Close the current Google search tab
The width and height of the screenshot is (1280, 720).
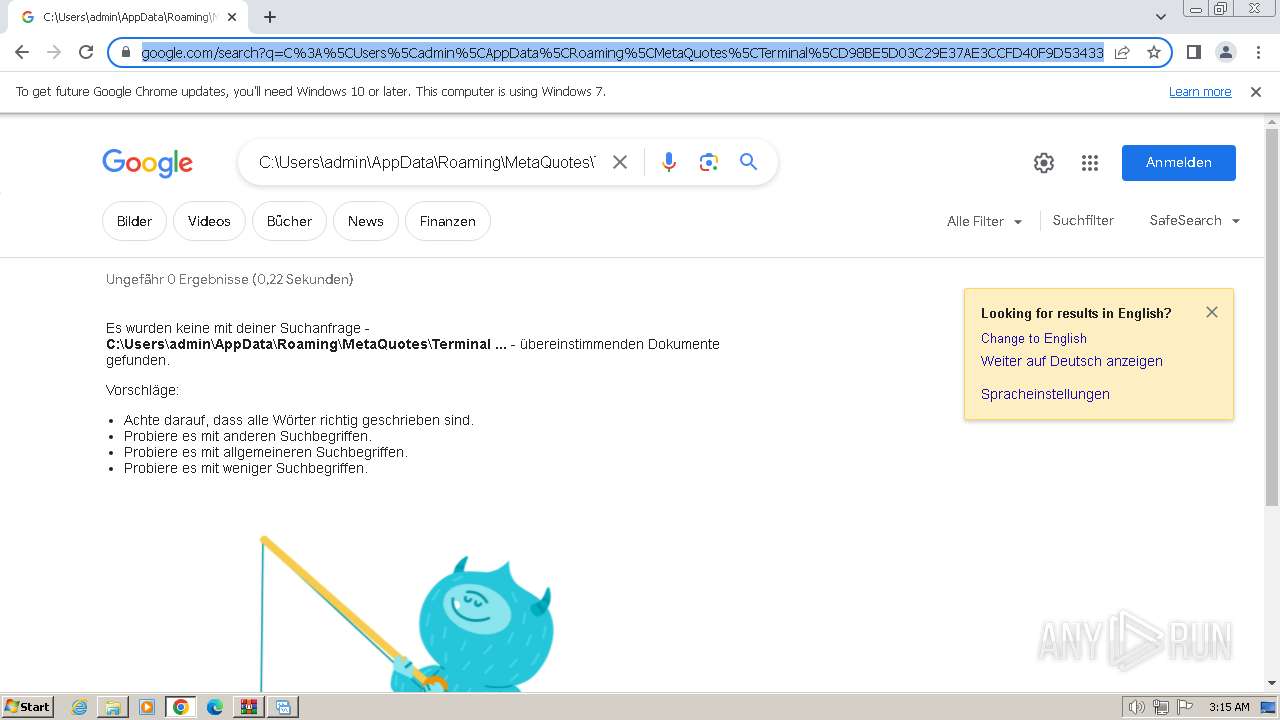(x=232, y=17)
